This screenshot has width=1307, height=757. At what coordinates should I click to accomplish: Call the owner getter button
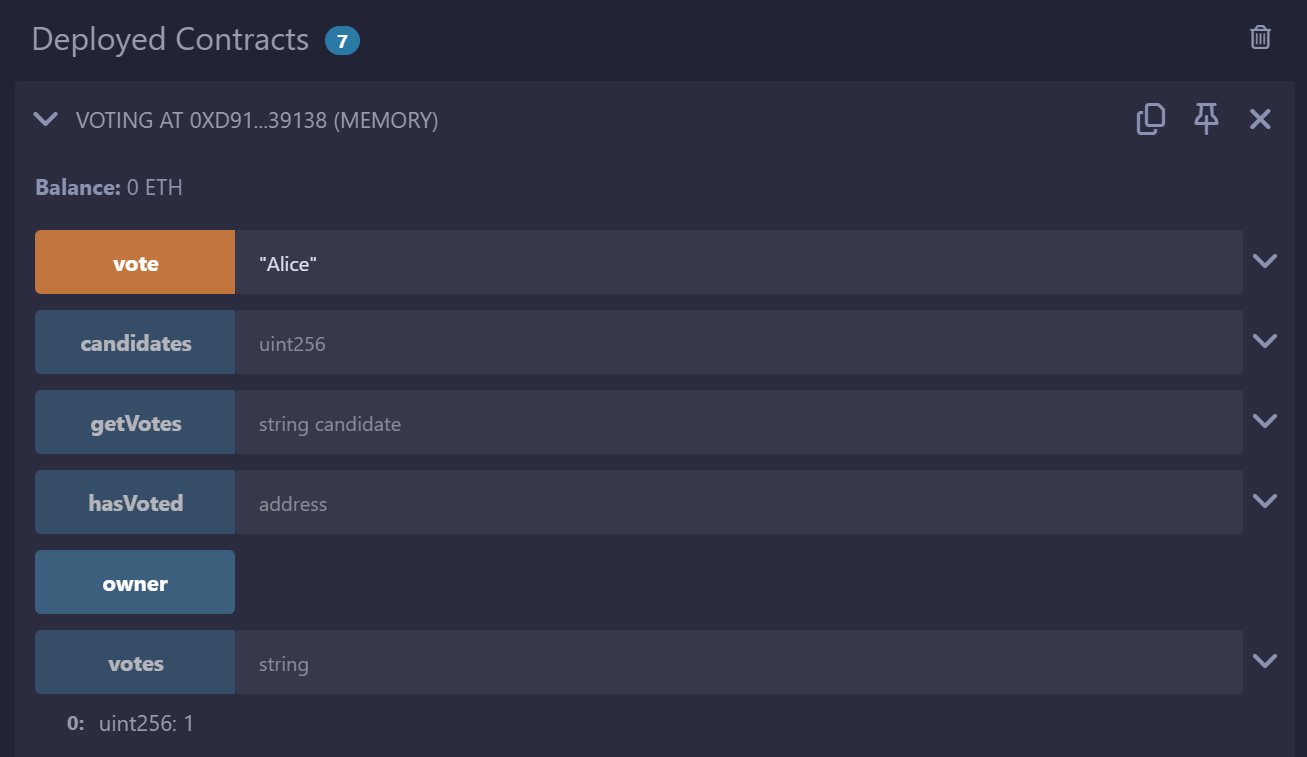point(135,582)
